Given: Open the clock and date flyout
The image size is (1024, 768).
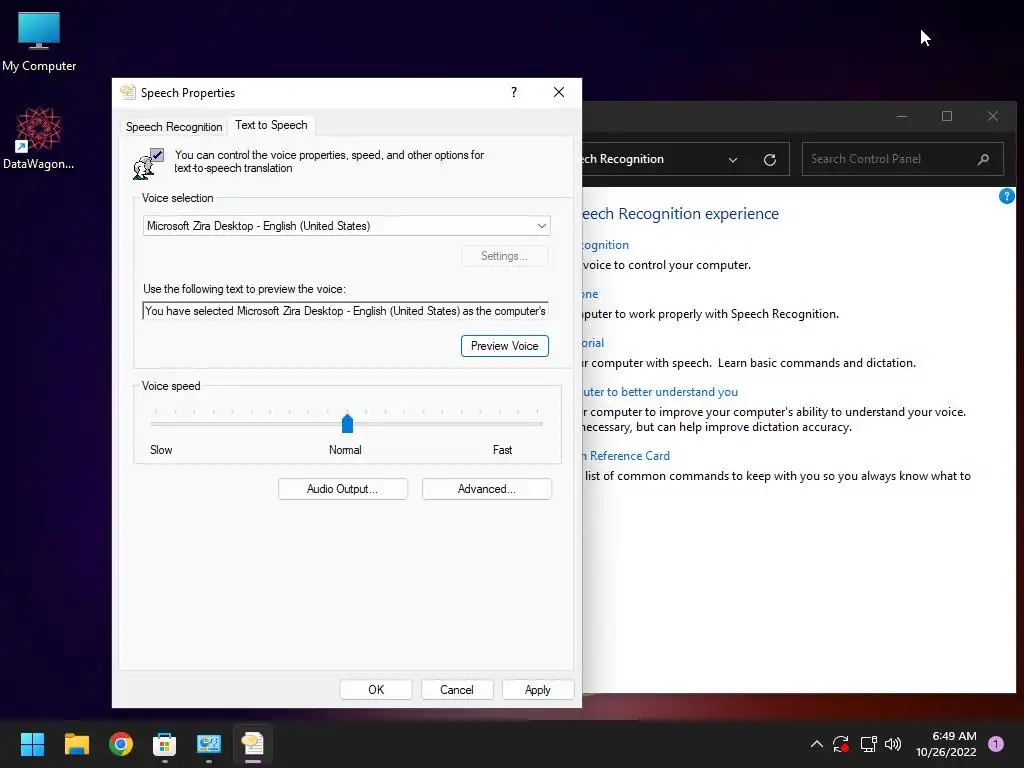Looking at the screenshot, I should pos(946,744).
